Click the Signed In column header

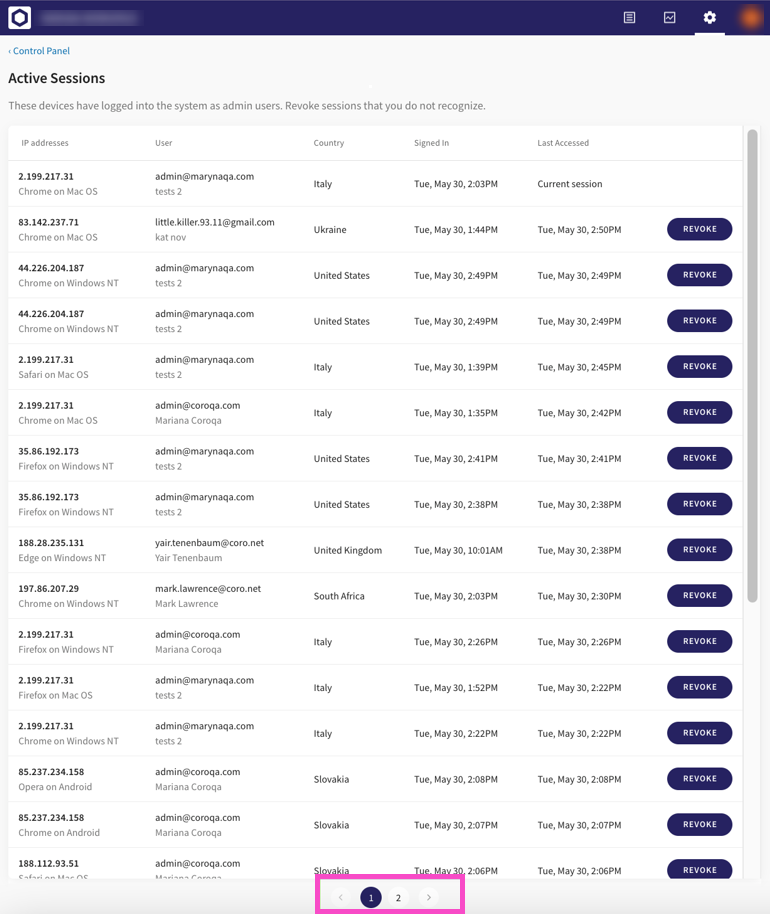431,143
